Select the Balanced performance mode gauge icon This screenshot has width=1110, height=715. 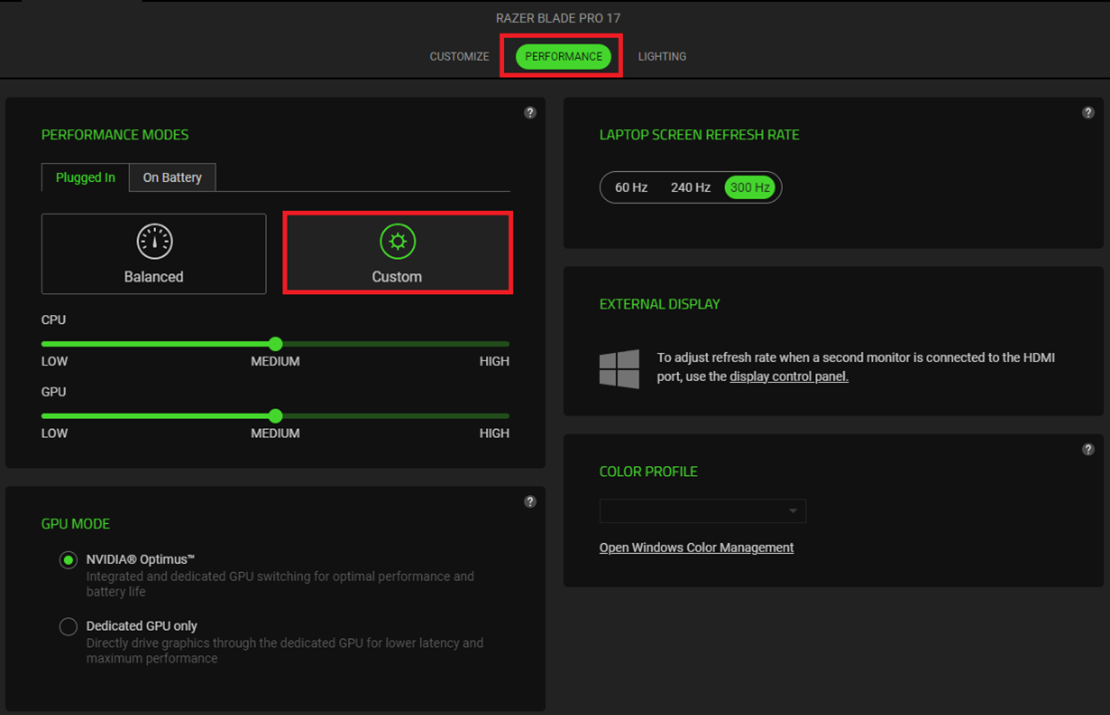(x=153, y=240)
